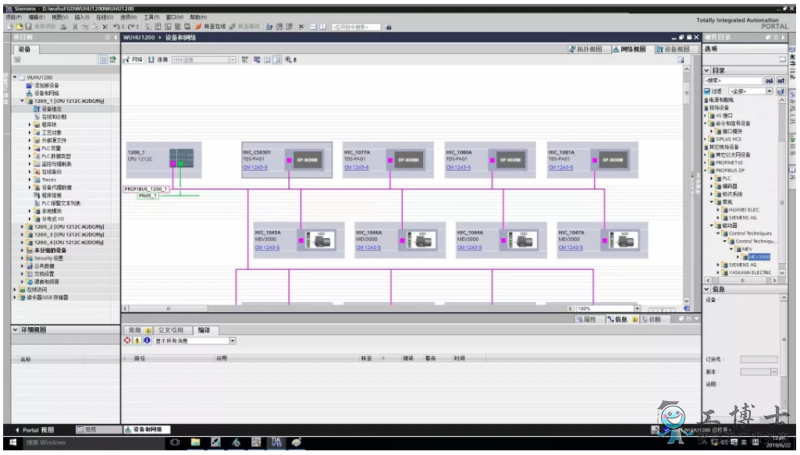The width and height of the screenshot is (800, 455).
Task: Select the PROFIBUS_1200_1 network label
Action: point(146,189)
